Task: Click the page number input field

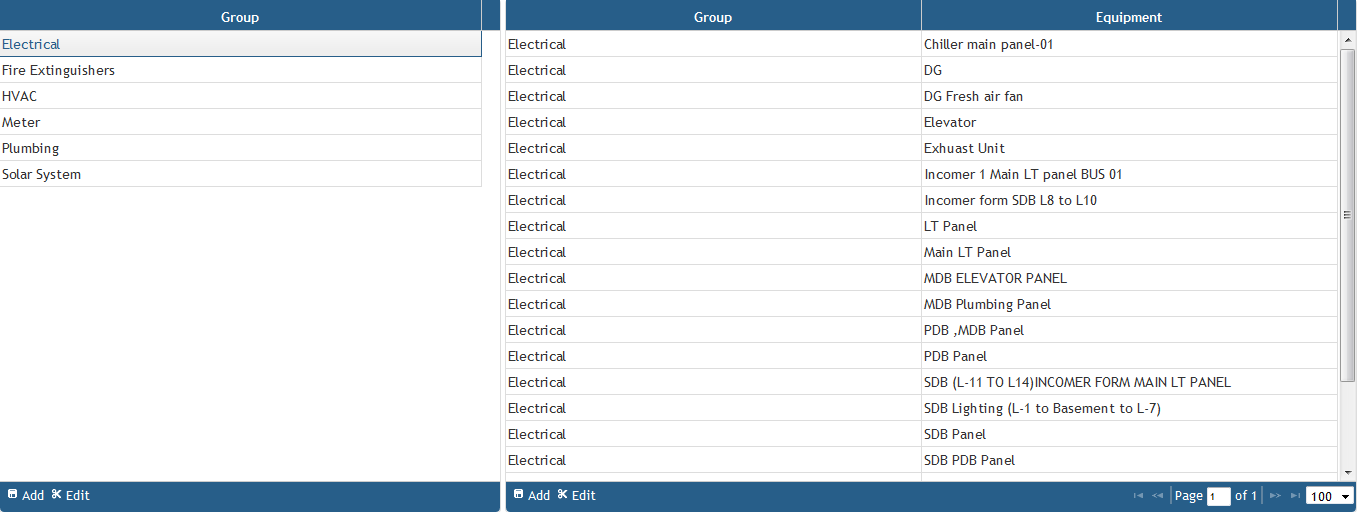Action: point(1218,496)
